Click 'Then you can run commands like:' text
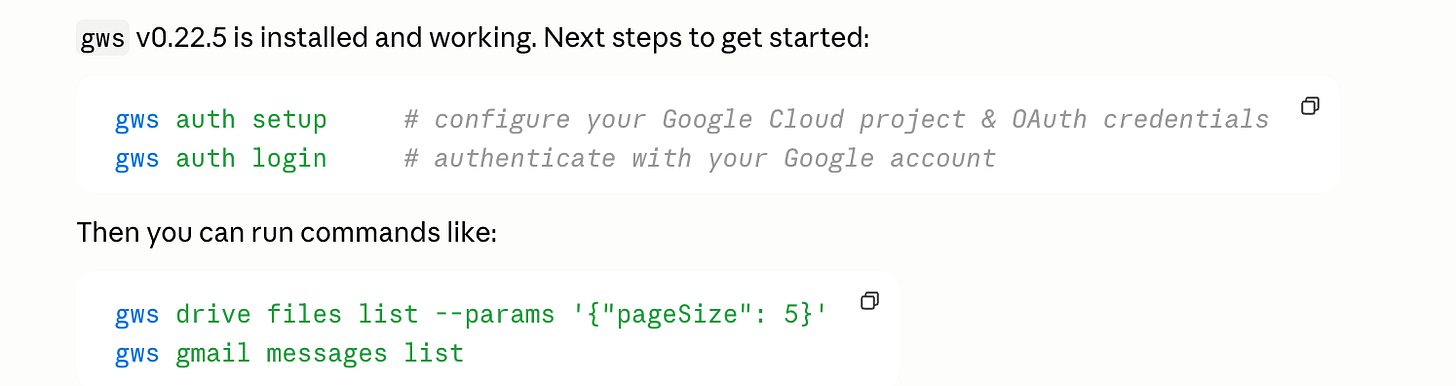This screenshot has height=386, width=1456. 287,234
